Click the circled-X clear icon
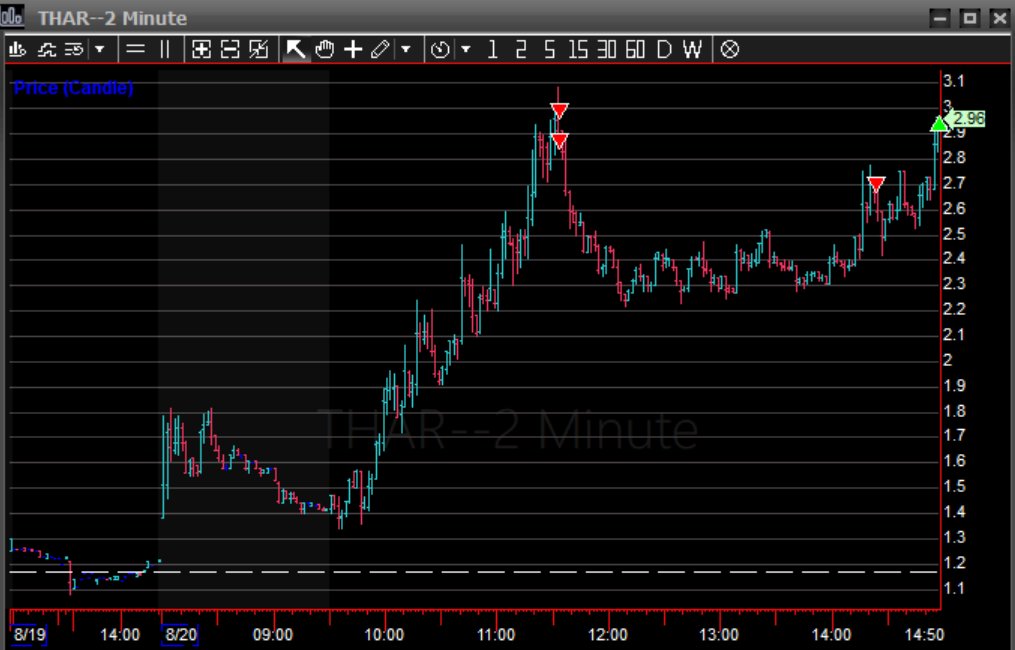 click(x=729, y=48)
